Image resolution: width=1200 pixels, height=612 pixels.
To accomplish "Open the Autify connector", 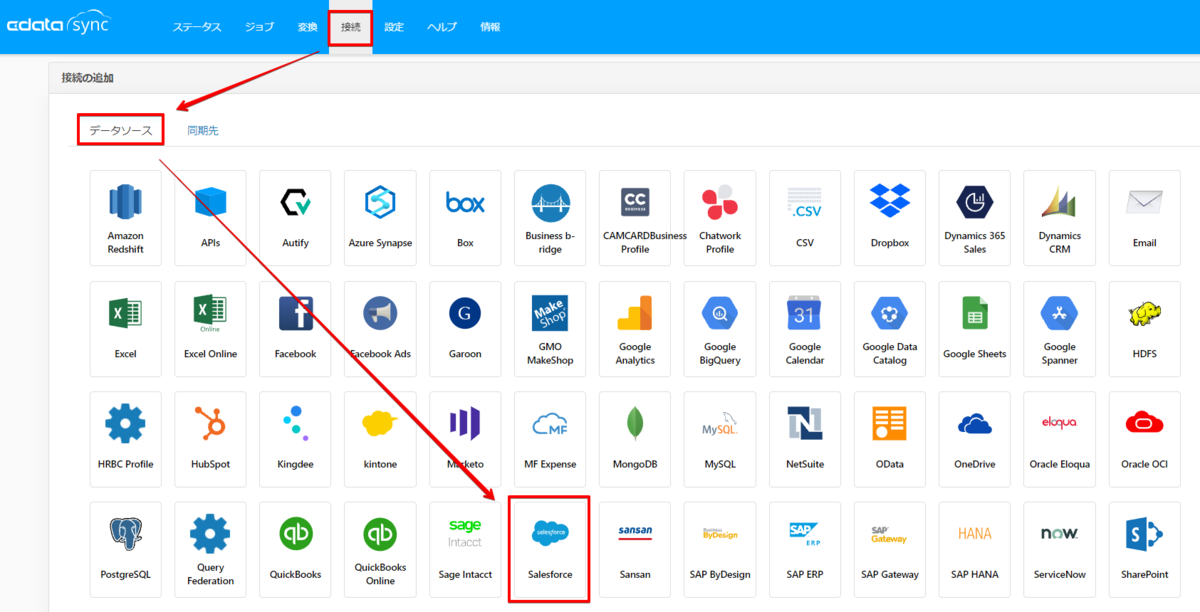I will [x=296, y=218].
